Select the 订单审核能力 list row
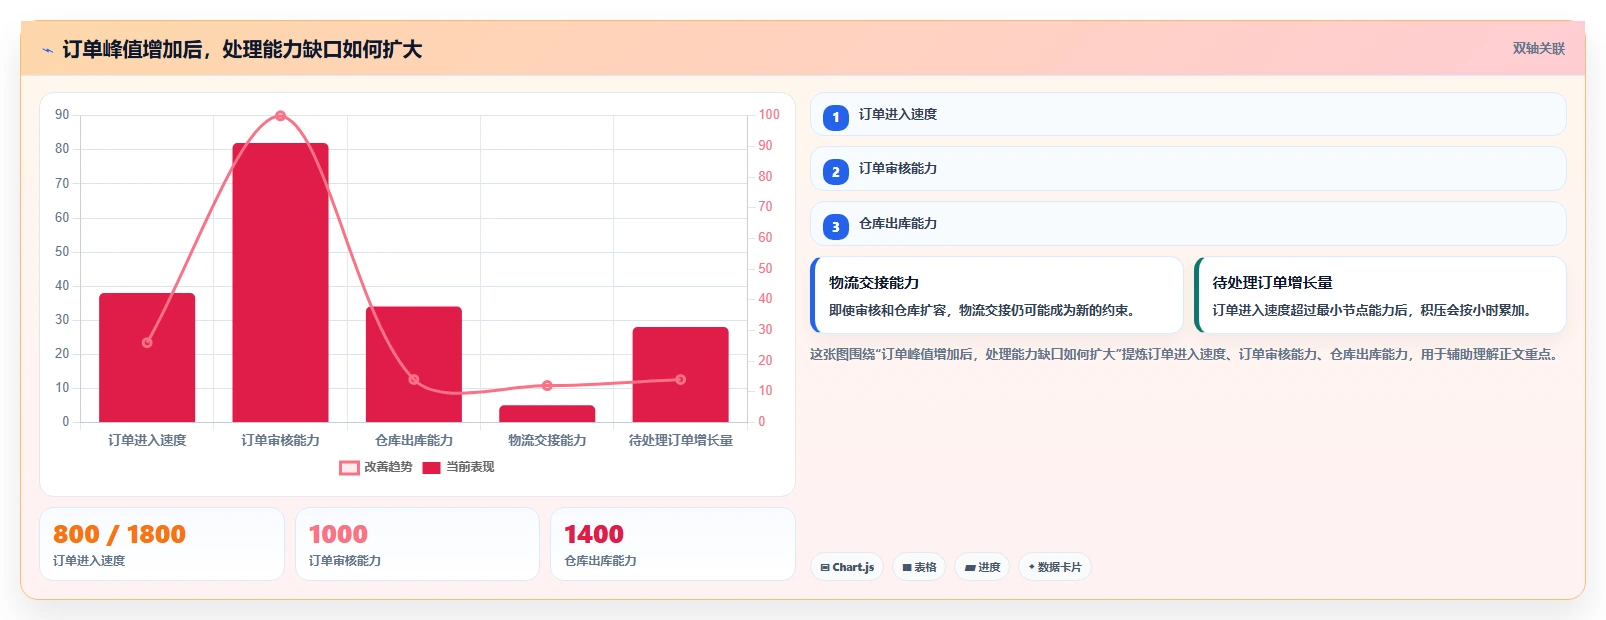 (x=1188, y=168)
